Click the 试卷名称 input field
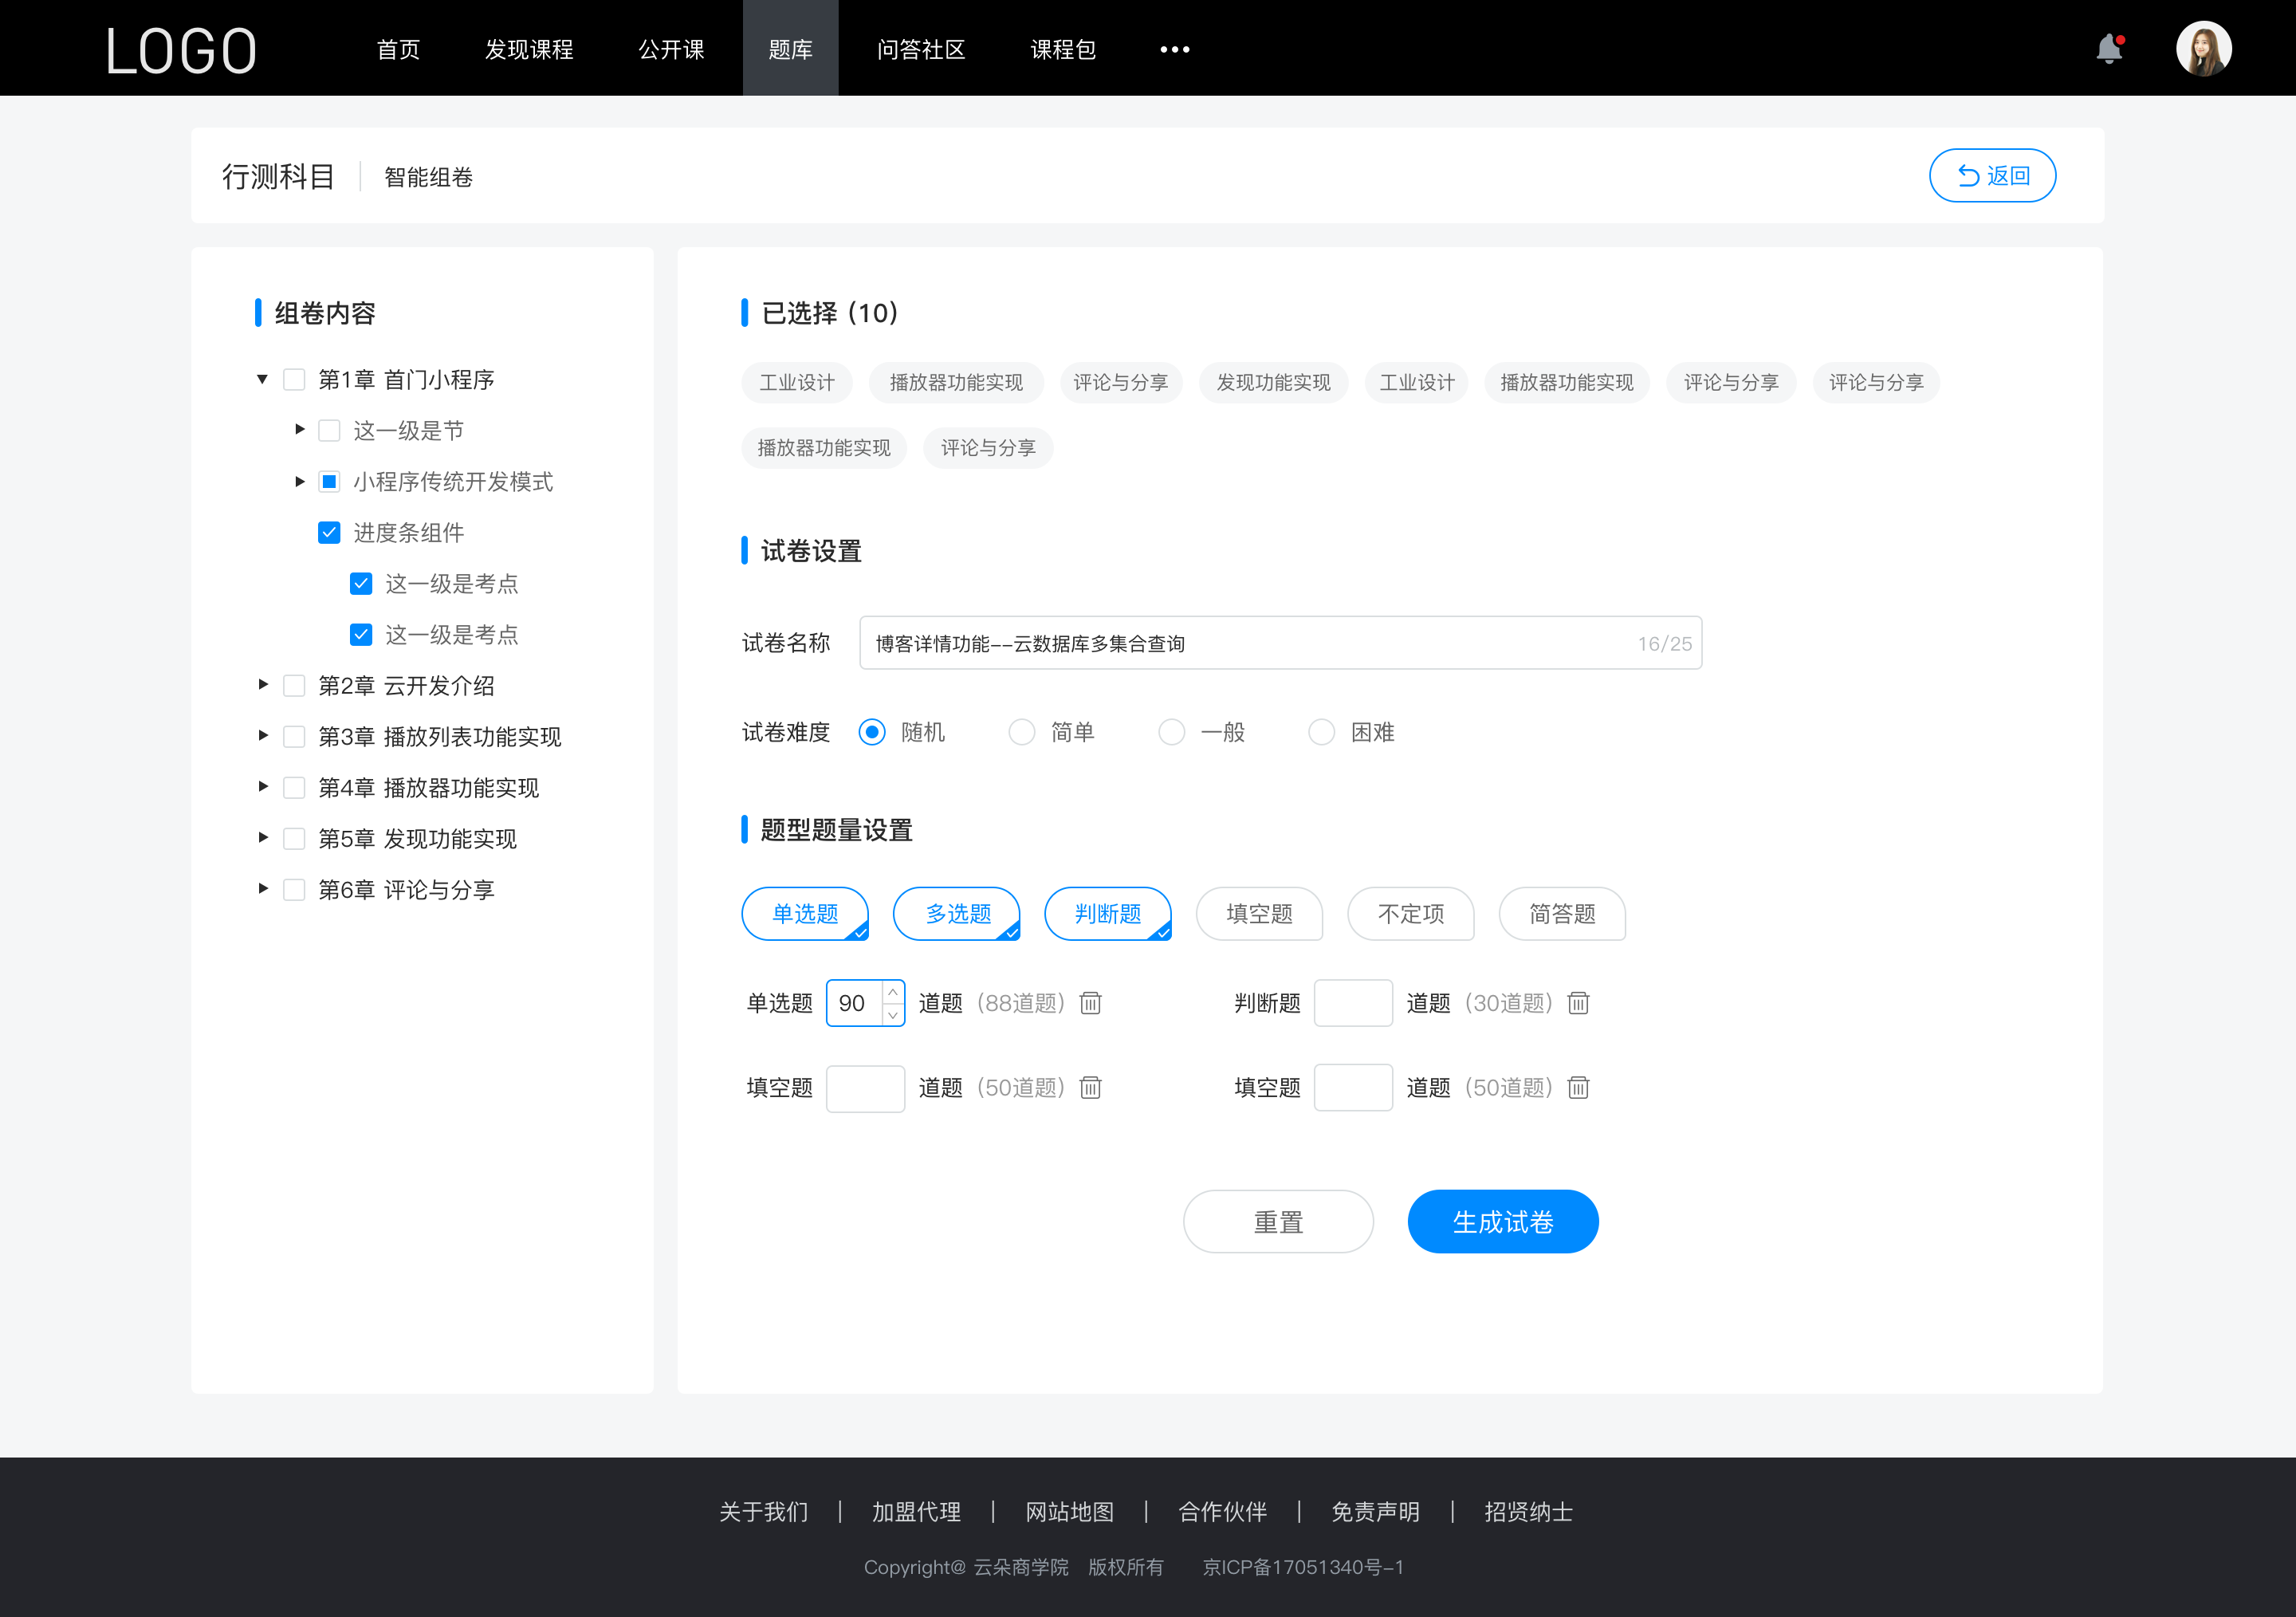 coord(1277,642)
